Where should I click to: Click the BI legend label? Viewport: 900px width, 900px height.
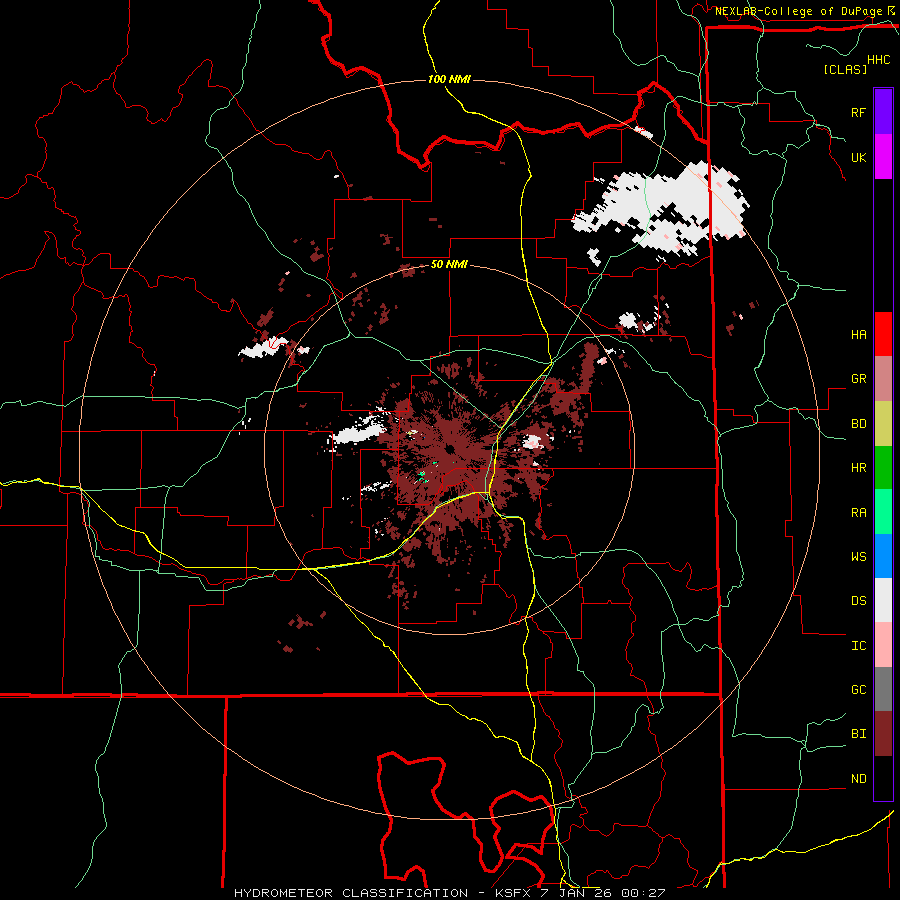click(858, 734)
